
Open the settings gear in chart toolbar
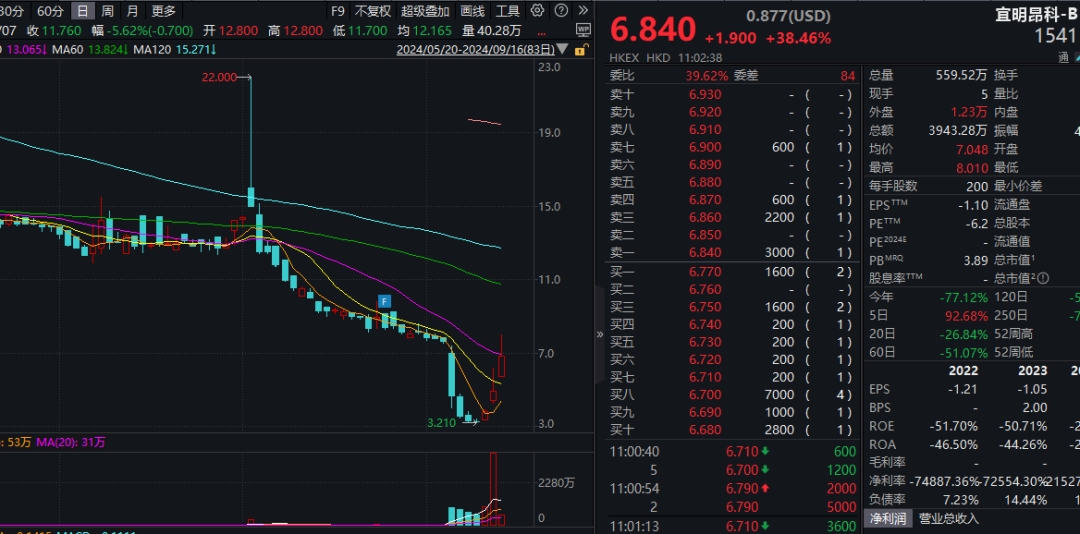point(538,11)
